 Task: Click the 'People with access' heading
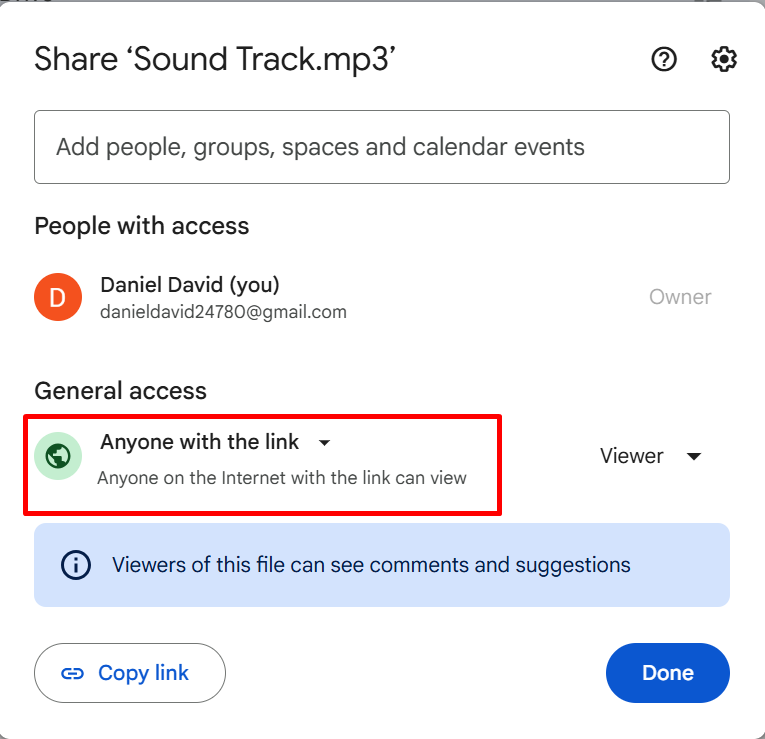click(141, 226)
